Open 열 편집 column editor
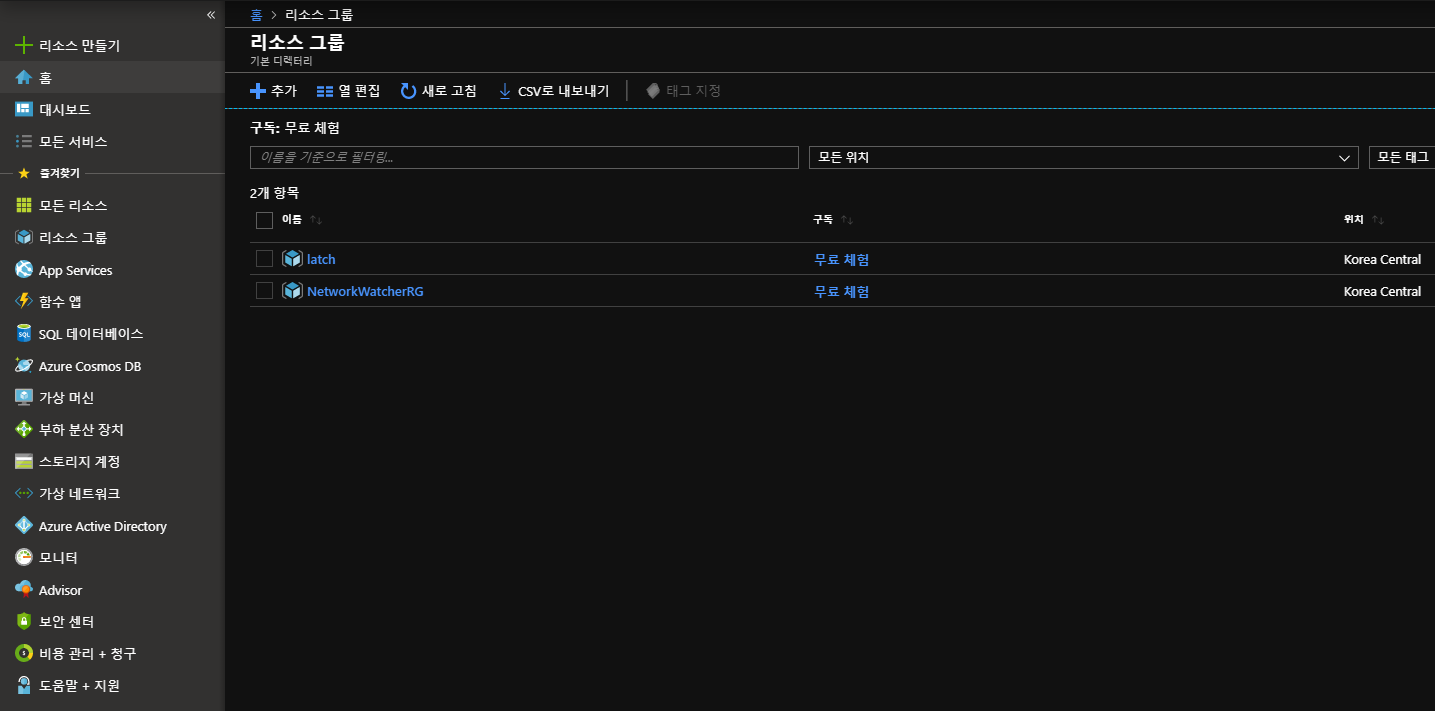 (348, 90)
